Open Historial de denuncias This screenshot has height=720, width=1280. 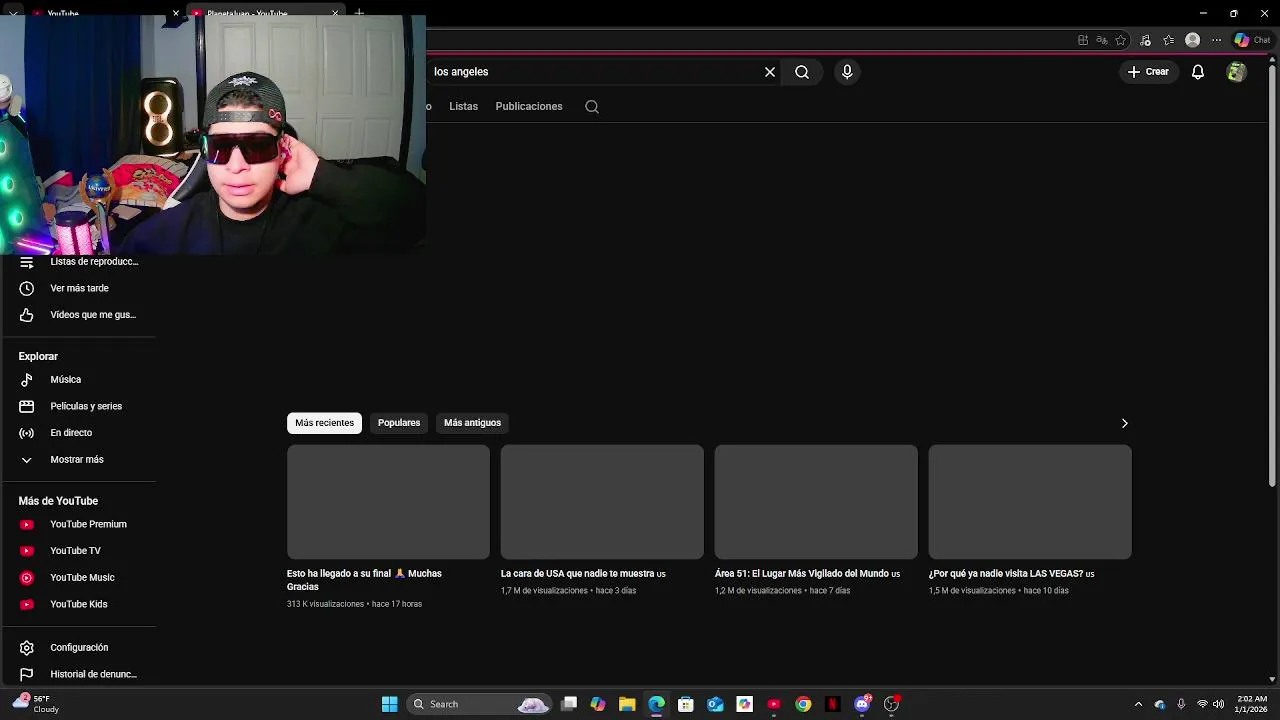79,674
